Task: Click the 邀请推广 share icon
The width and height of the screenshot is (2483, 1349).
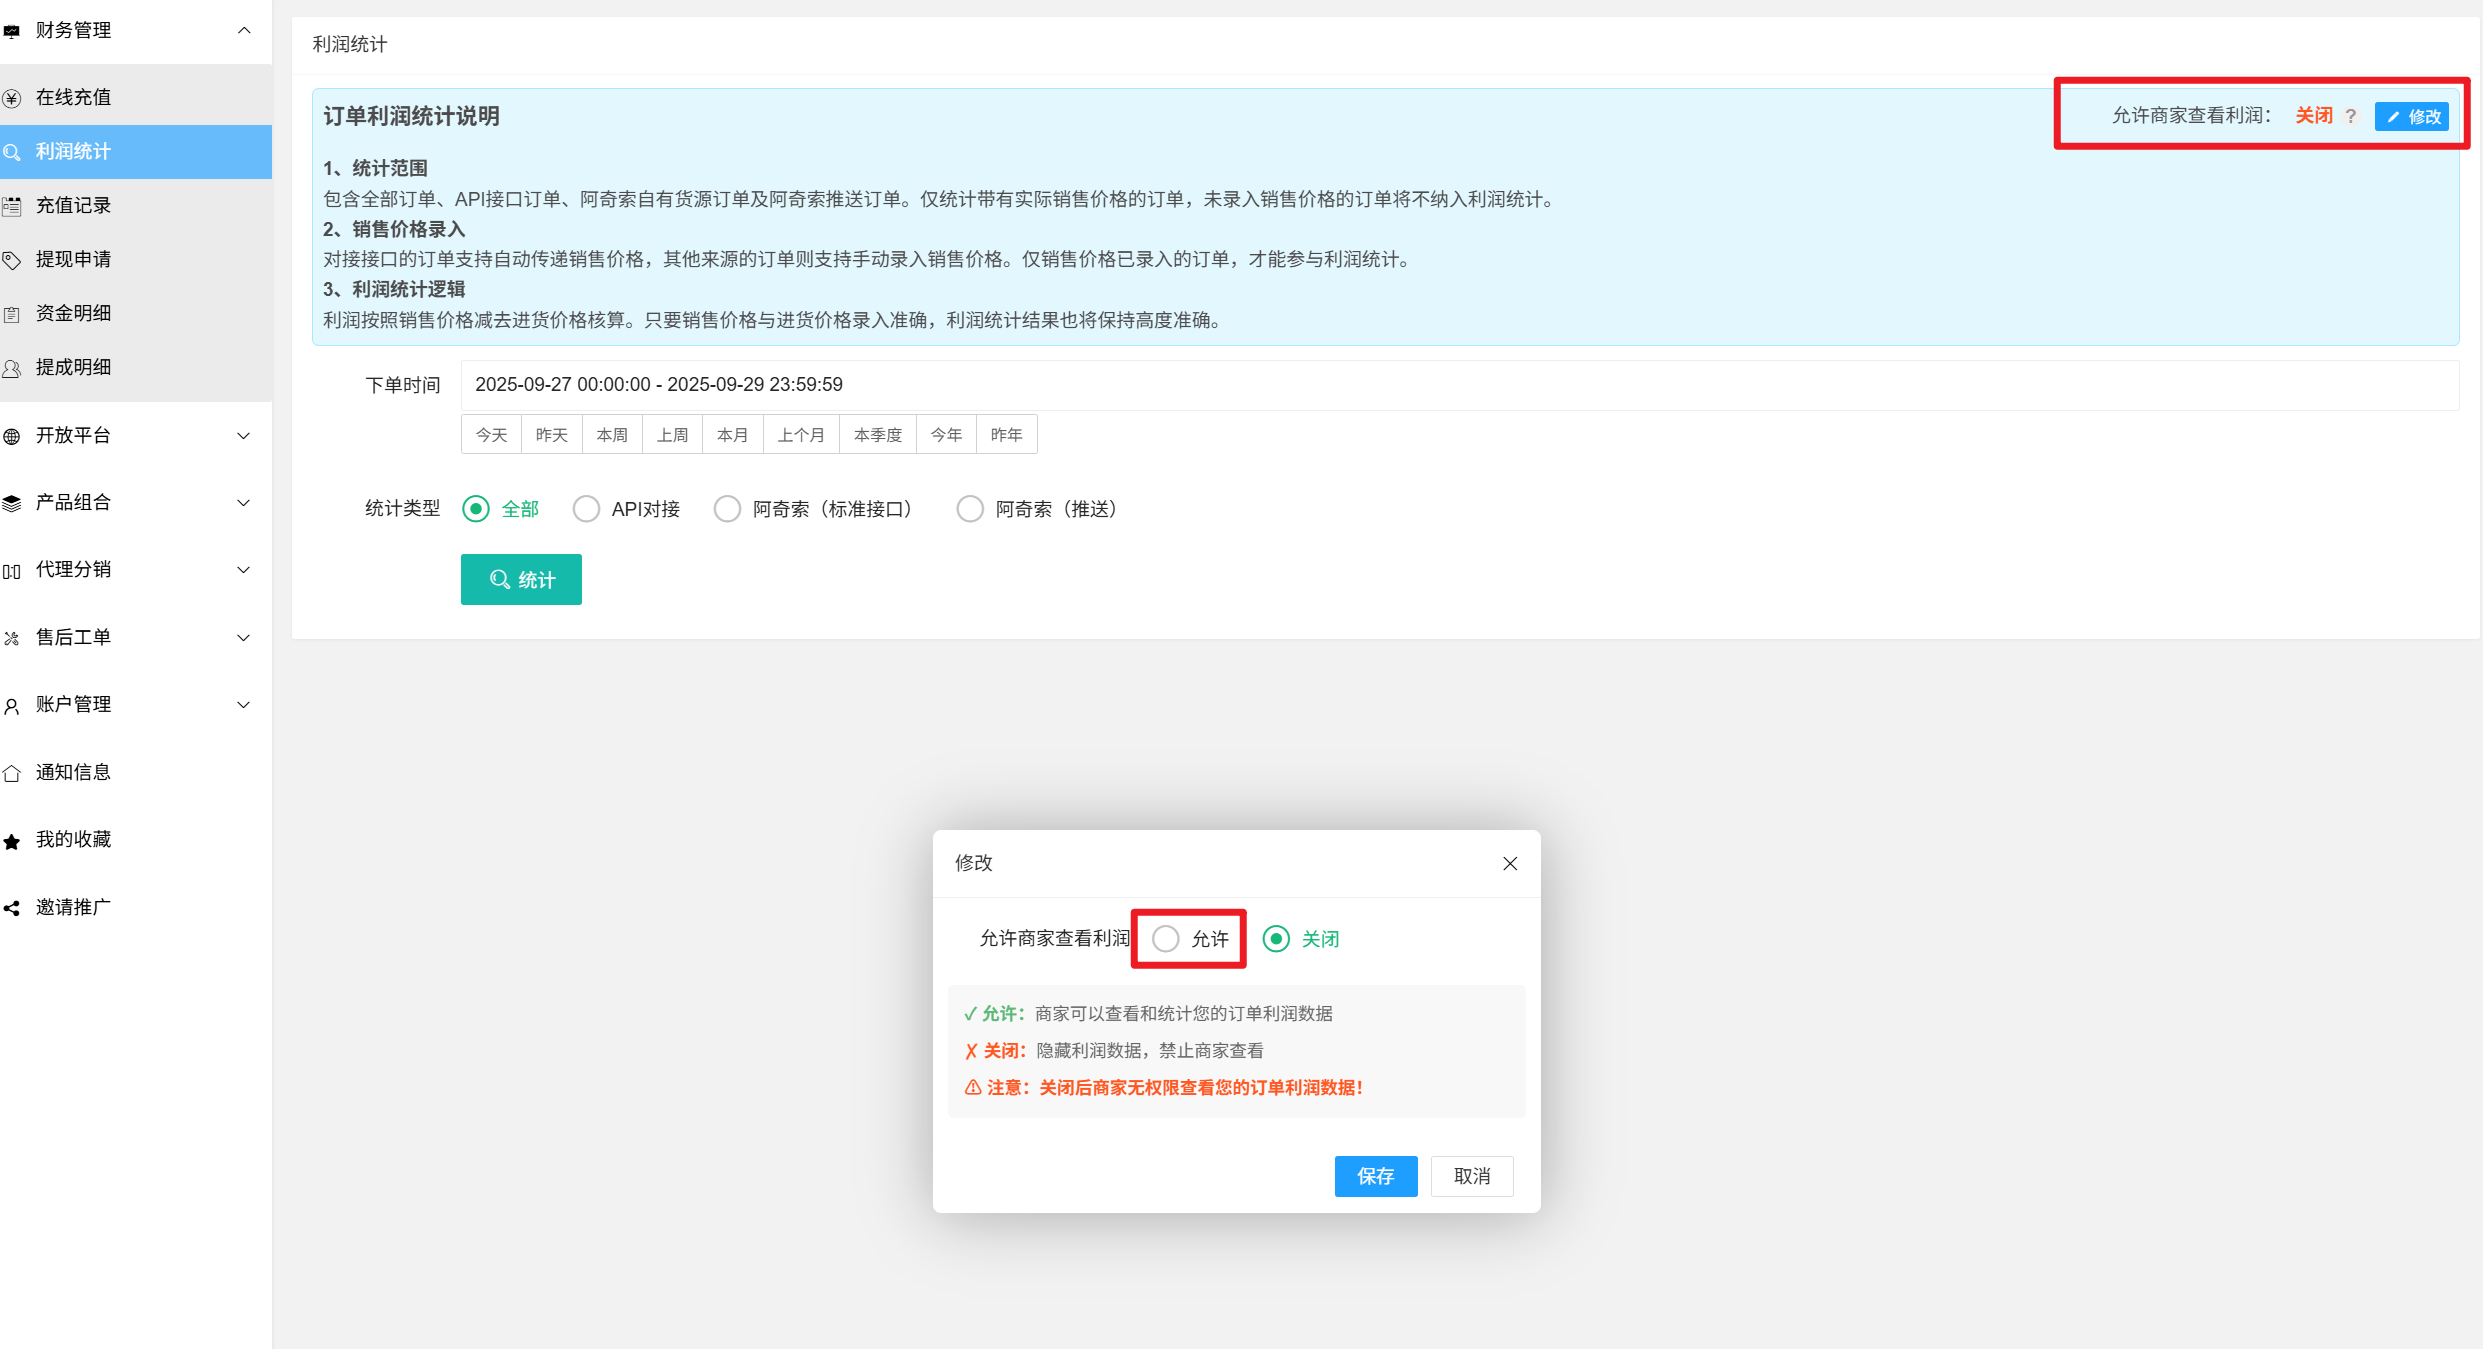Action: (x=12, y=908)
